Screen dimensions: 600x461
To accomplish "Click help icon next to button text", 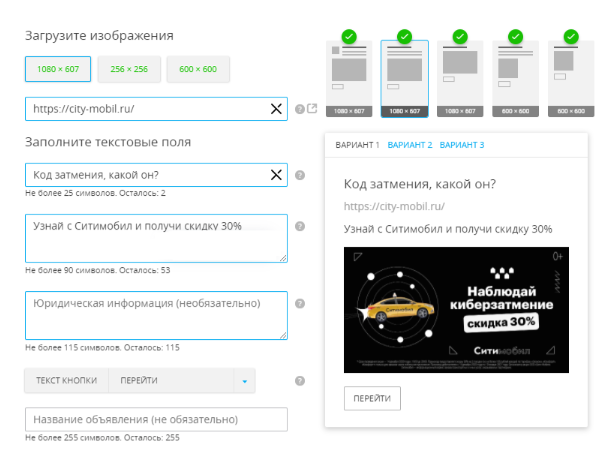I will pyautogui.click(x=300, y=380).
